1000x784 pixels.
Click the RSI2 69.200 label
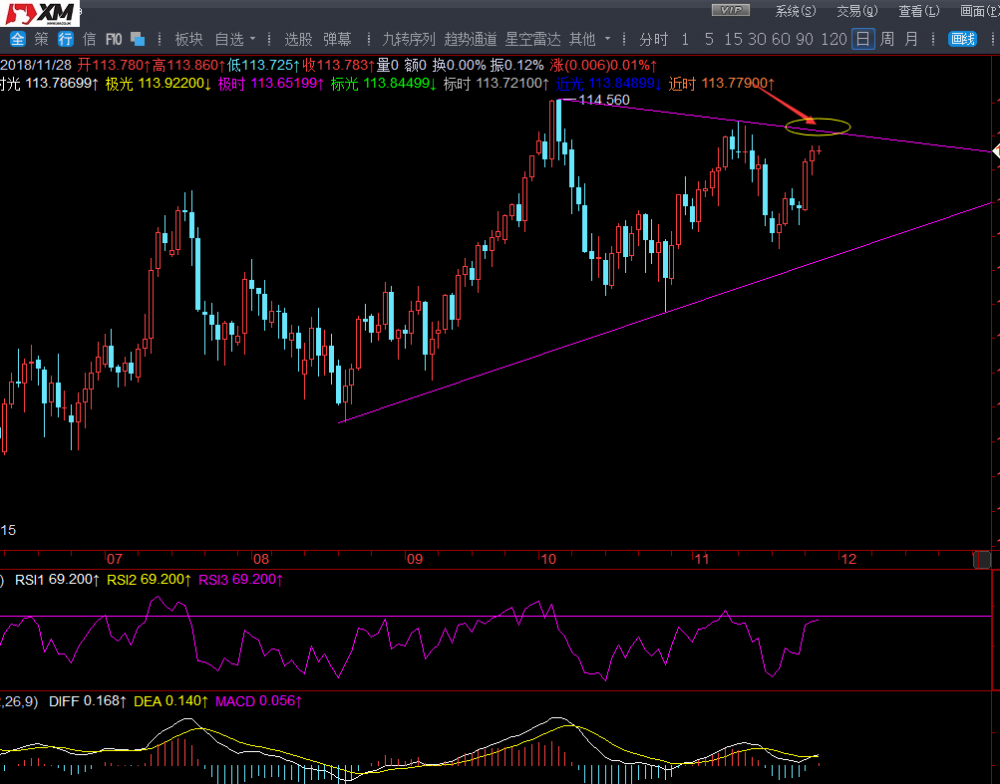(x=149, y=580)
